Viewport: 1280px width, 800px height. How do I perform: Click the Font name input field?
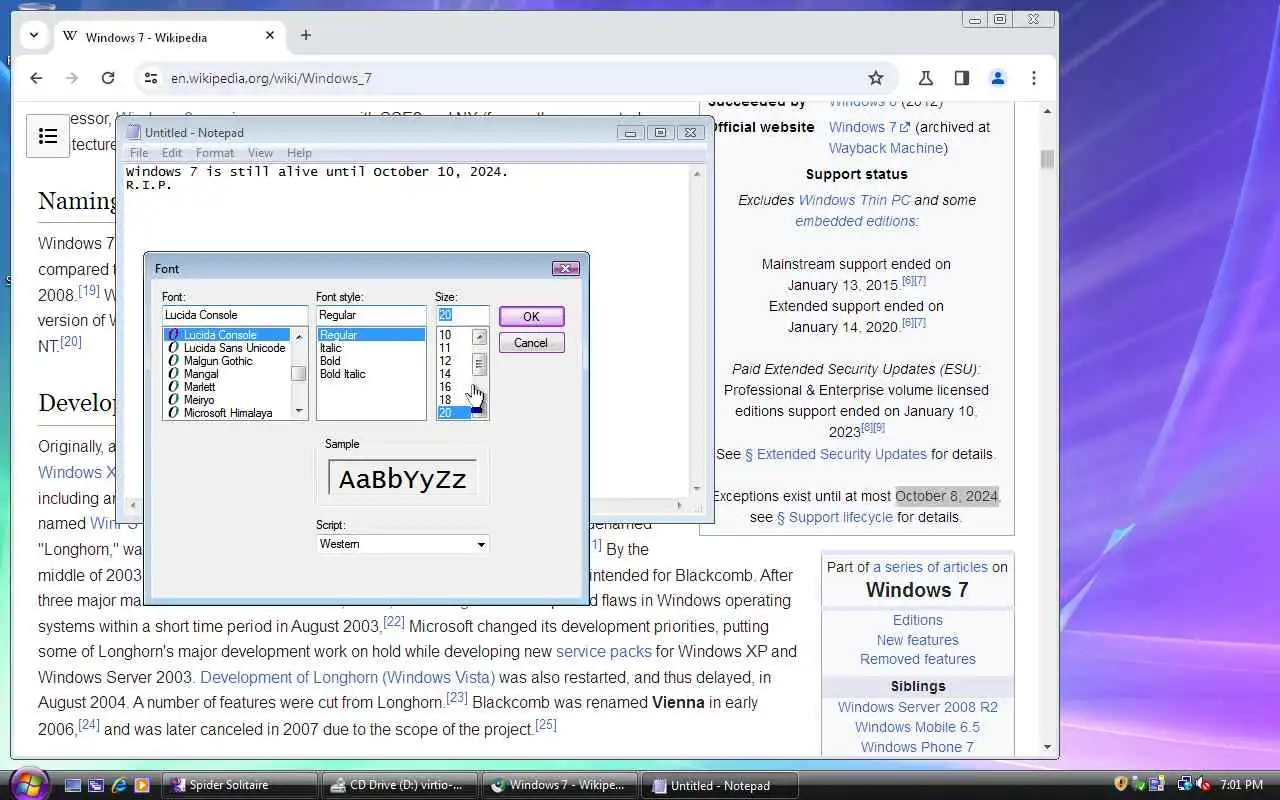pyautogui.click(x=235, y=315)
